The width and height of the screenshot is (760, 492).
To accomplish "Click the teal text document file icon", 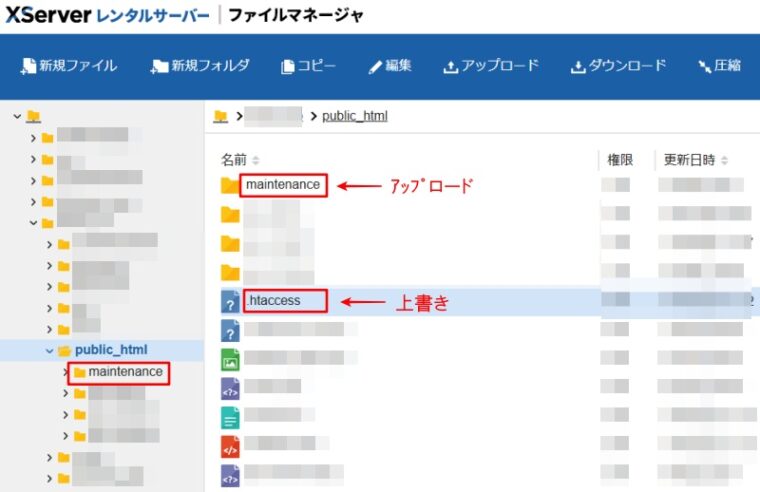I will [x=230, y=418].
